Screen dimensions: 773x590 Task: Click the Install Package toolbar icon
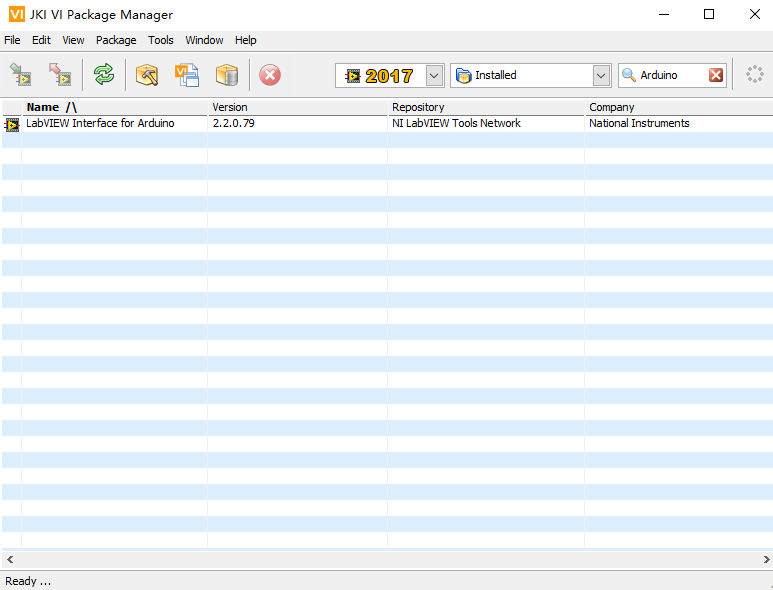click(21, 75)
